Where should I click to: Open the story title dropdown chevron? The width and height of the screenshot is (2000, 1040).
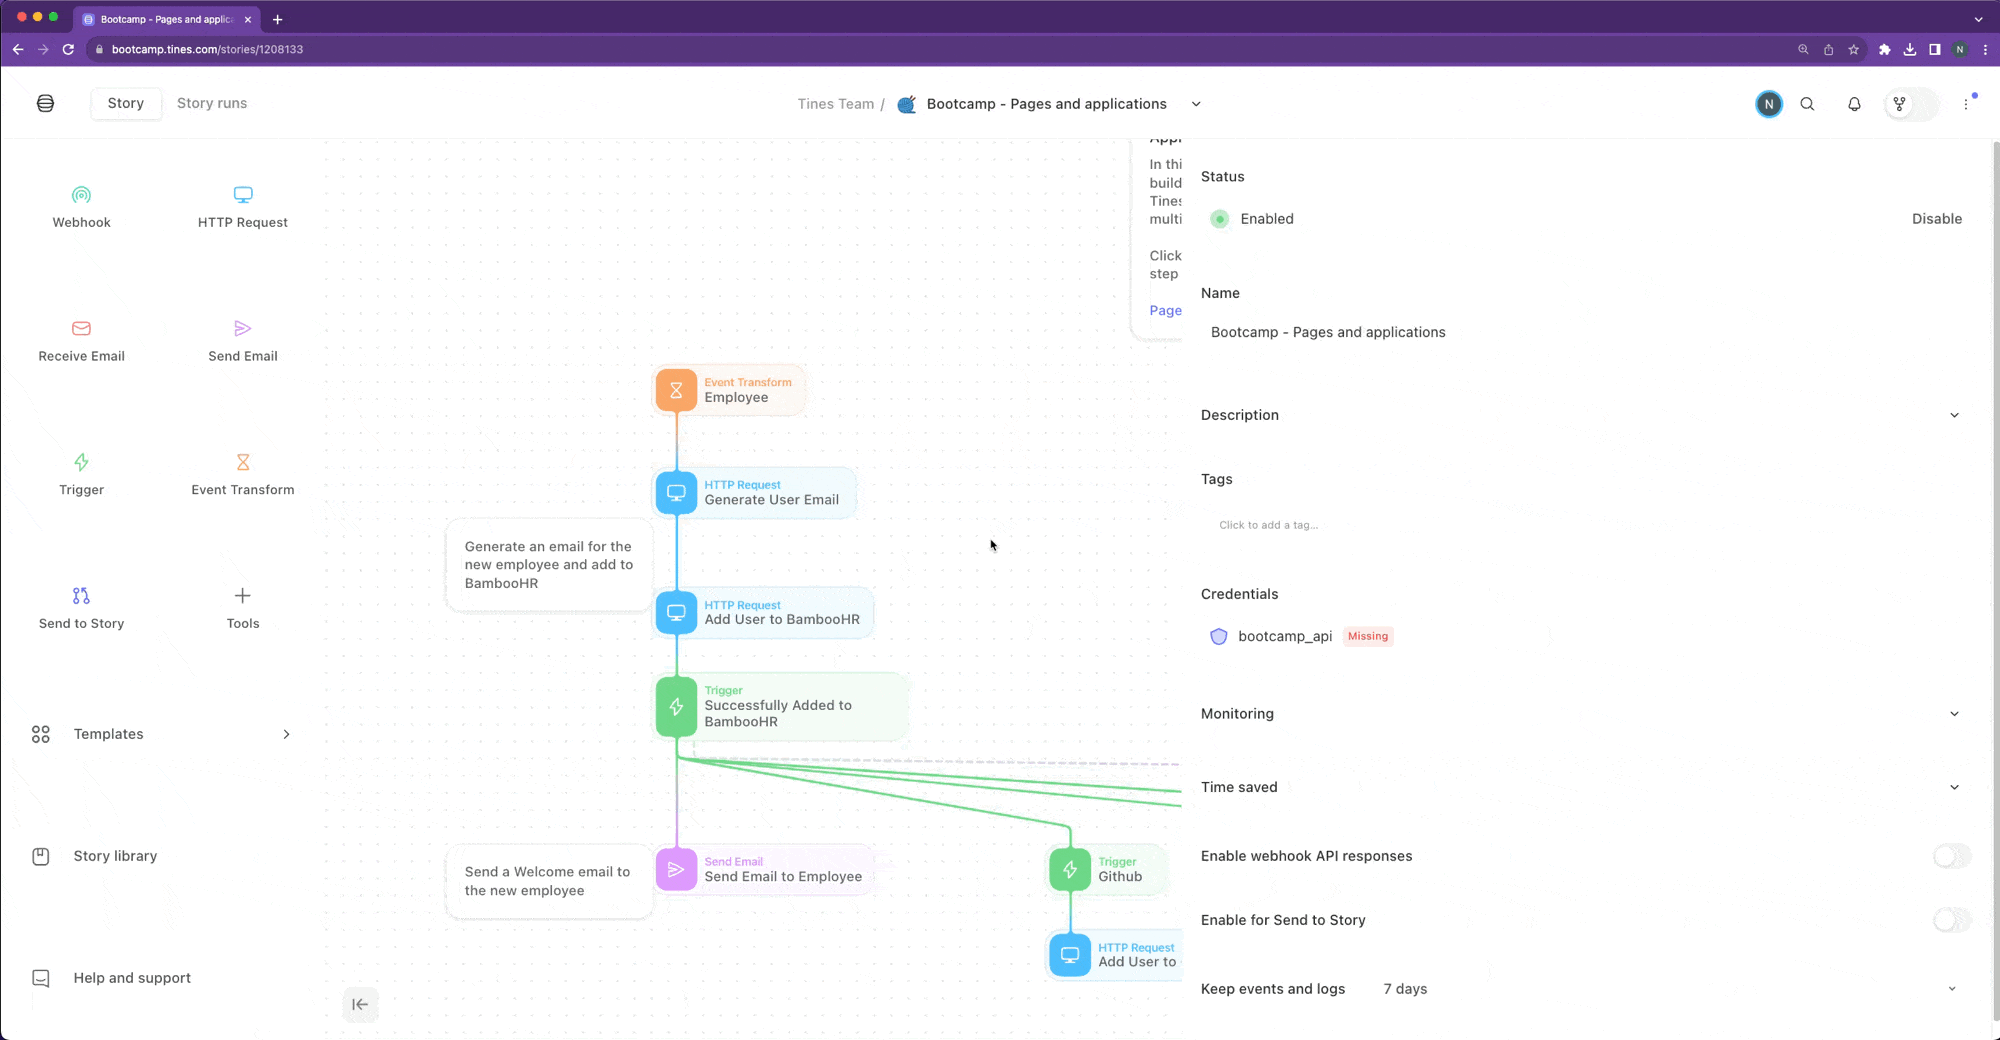click(x=1196, y=104)
